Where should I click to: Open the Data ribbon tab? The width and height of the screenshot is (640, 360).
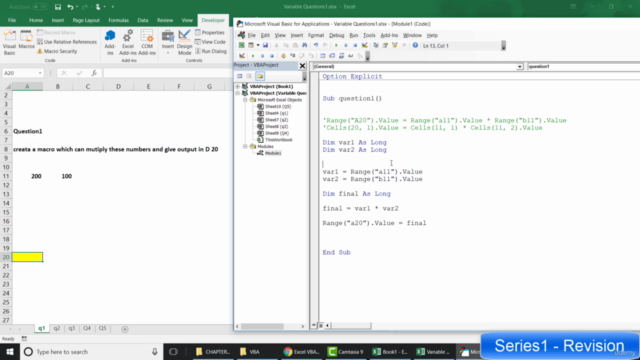coord(143,20)
